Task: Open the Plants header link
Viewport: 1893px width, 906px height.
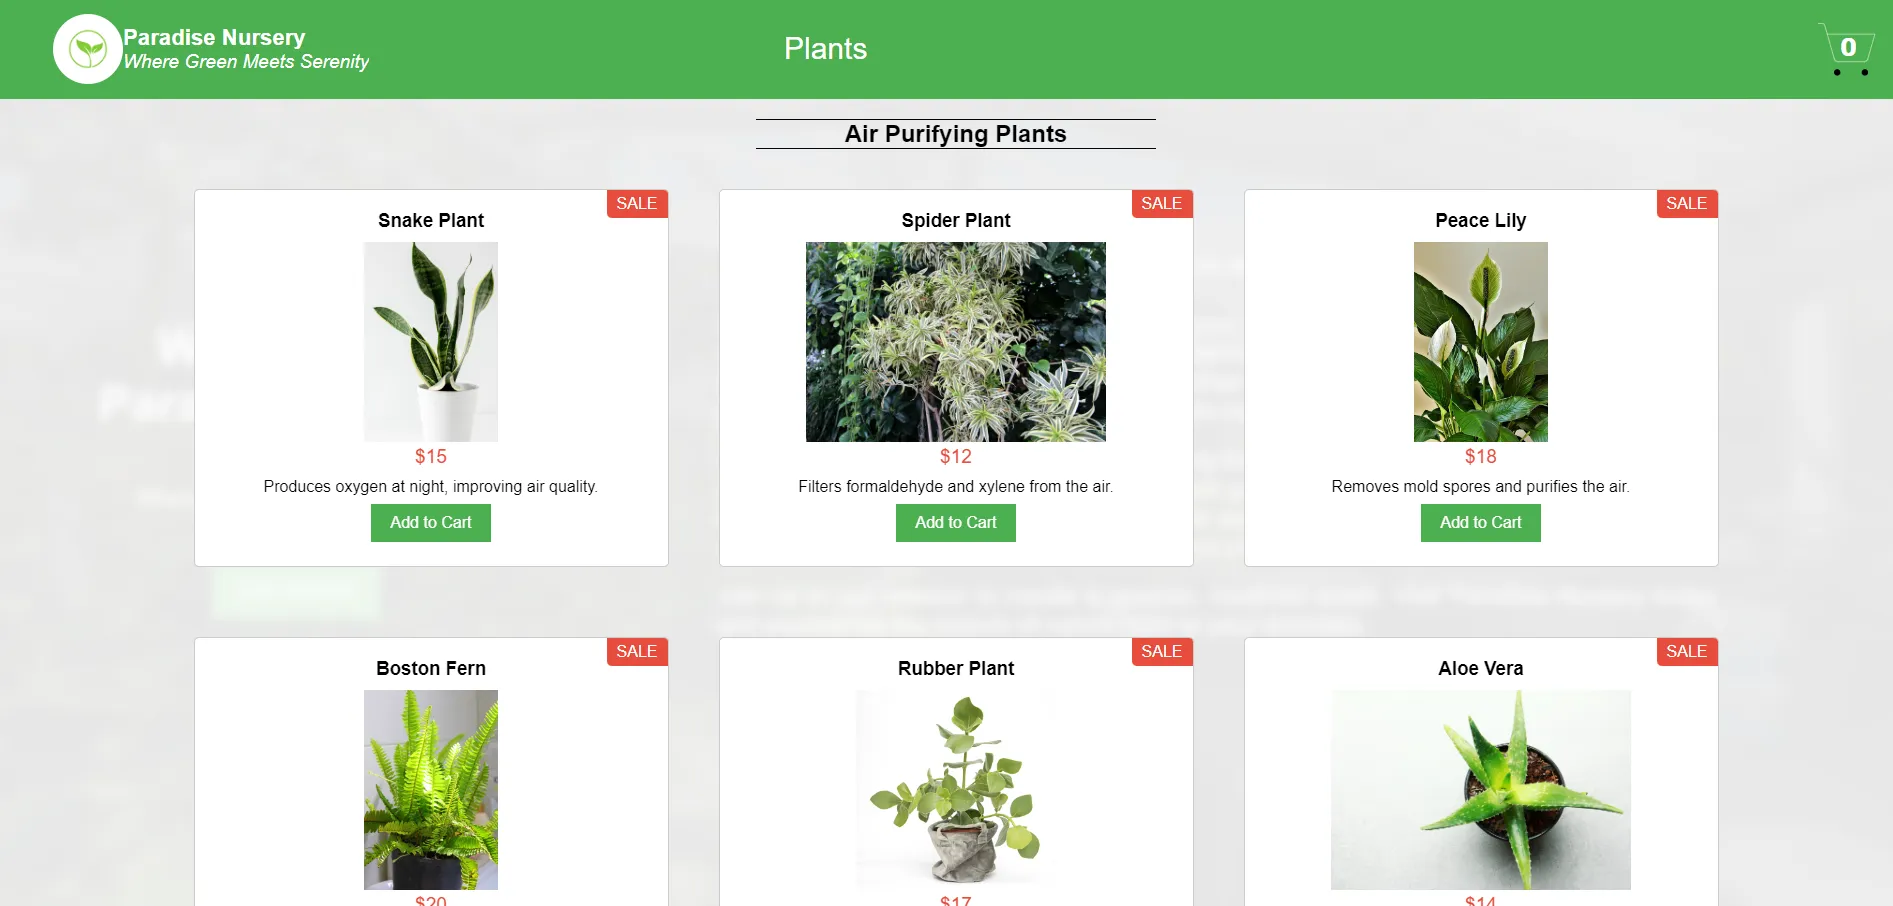Action: click(825, 49)
